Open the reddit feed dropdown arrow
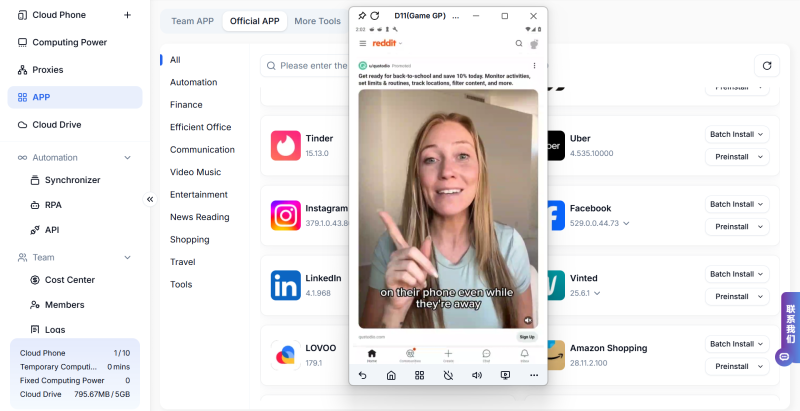This screenshot has width=800, height=411. pyautogui.click(x=401, y=44)
